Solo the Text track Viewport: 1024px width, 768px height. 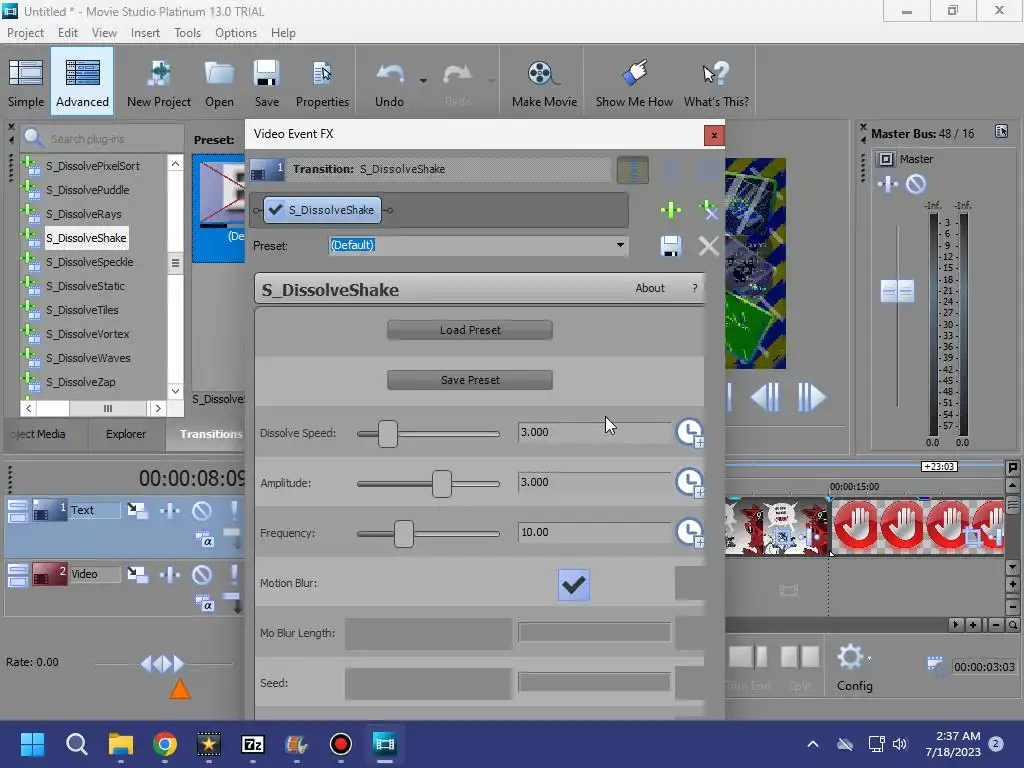click(234, 510)
